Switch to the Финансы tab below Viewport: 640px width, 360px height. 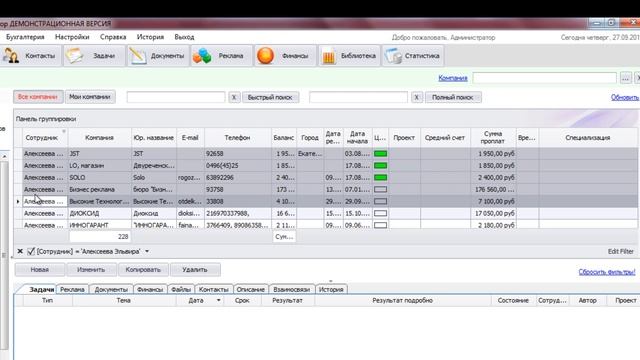(150, 289)
